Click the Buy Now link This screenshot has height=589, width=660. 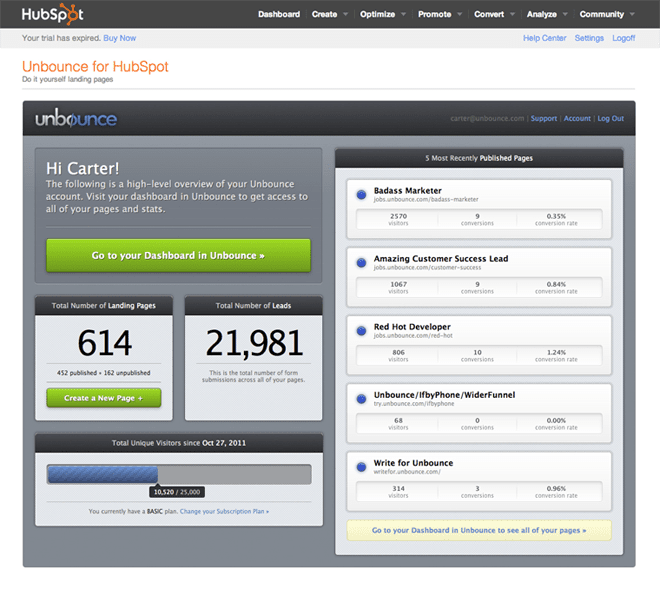[x=120, y=38]
